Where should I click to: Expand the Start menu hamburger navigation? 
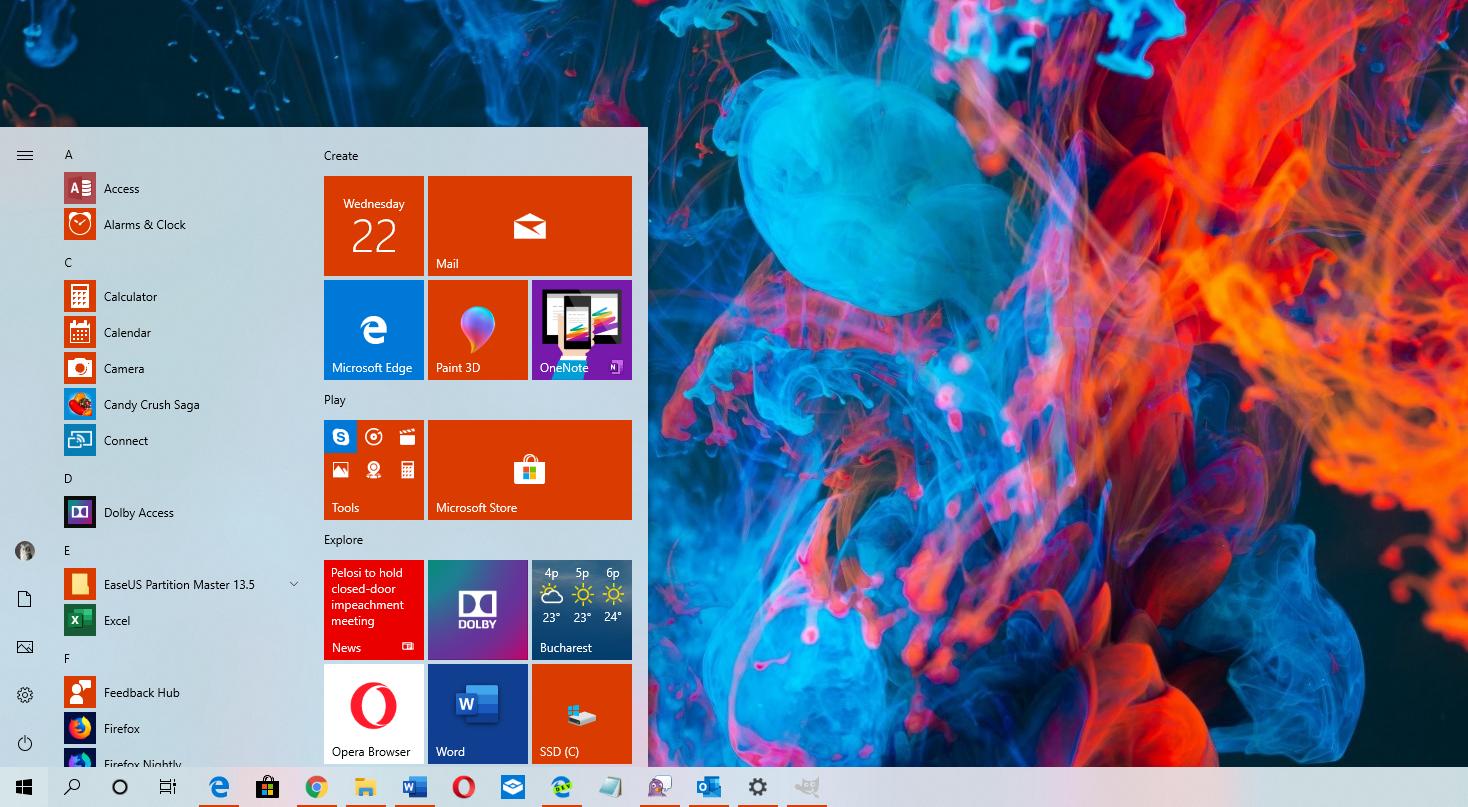tap(25, 155)
